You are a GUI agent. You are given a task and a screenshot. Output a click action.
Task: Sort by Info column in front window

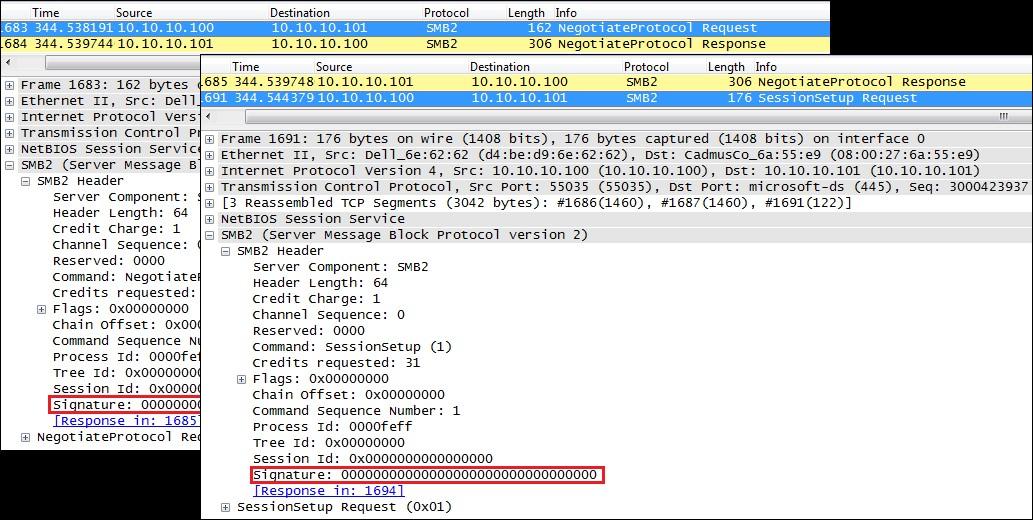[x=766, y=67]
